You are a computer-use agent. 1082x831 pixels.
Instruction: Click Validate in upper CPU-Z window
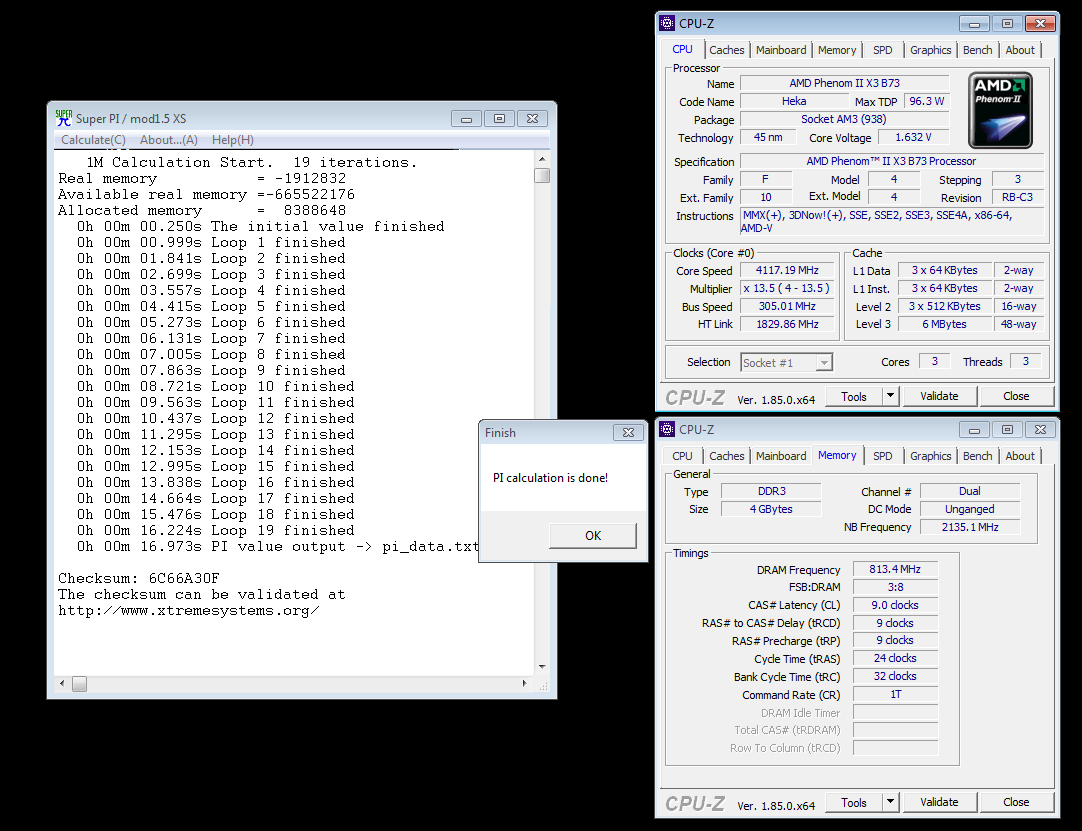939,396
